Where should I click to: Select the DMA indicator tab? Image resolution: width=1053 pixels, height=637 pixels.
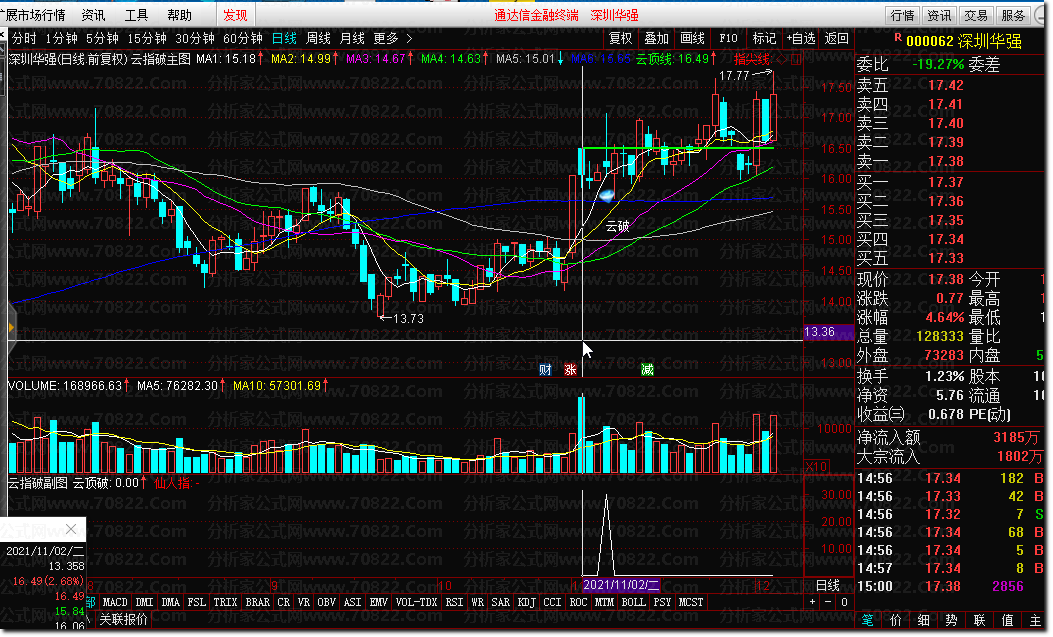[x=171, y=603]
